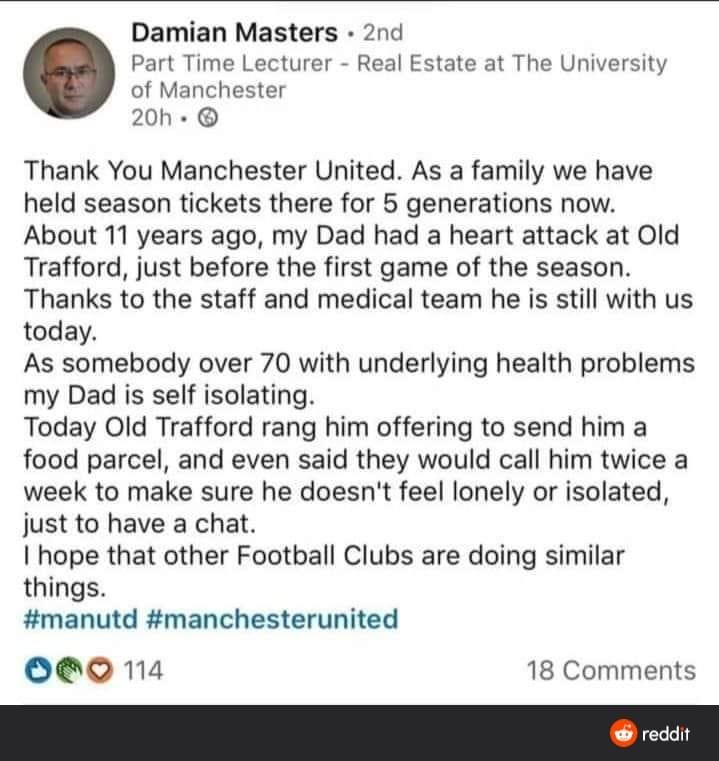
Task: Open the 18 Comments link
Action: 611,670
